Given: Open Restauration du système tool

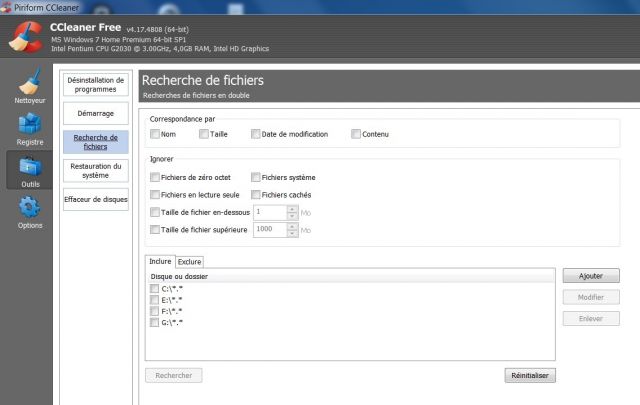Looking at the screenshot, I should click(96, 171).
